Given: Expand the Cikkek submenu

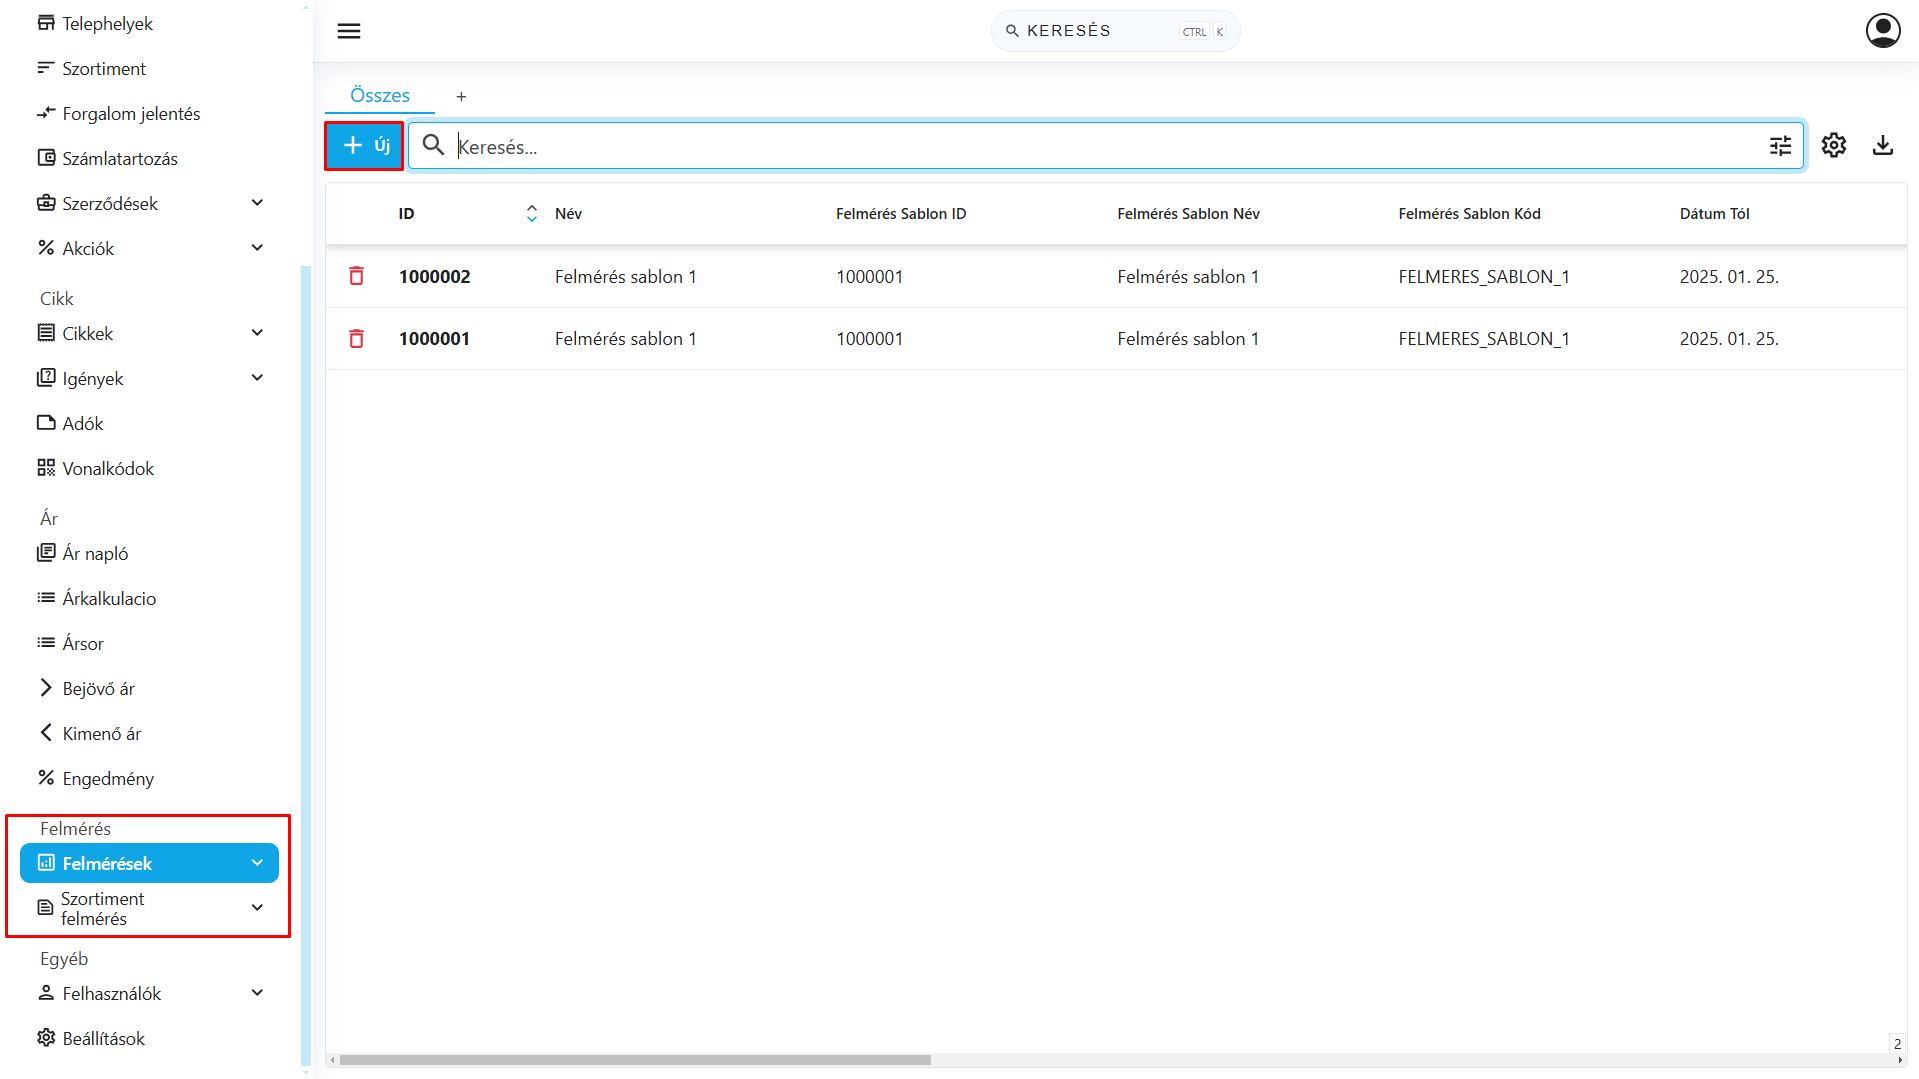Looking at the screenshot, I should coord(257,333).
